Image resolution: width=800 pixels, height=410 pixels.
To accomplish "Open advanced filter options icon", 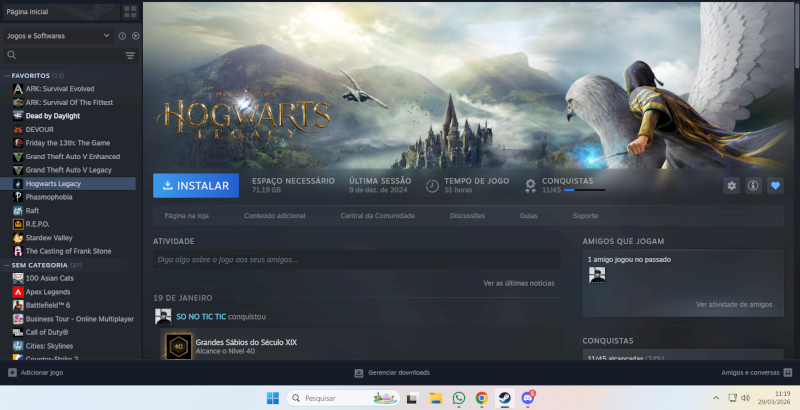I will point(130,55).
